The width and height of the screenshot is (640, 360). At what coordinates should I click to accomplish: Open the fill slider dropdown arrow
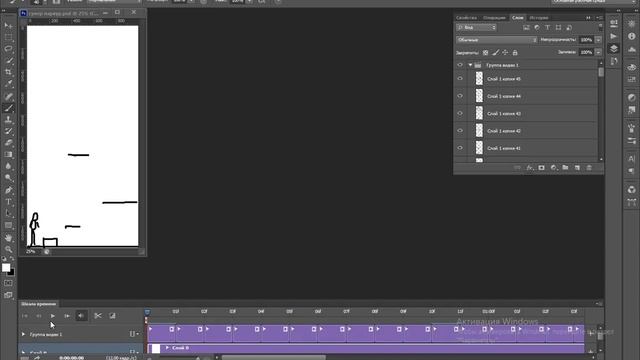coord(598,52)
